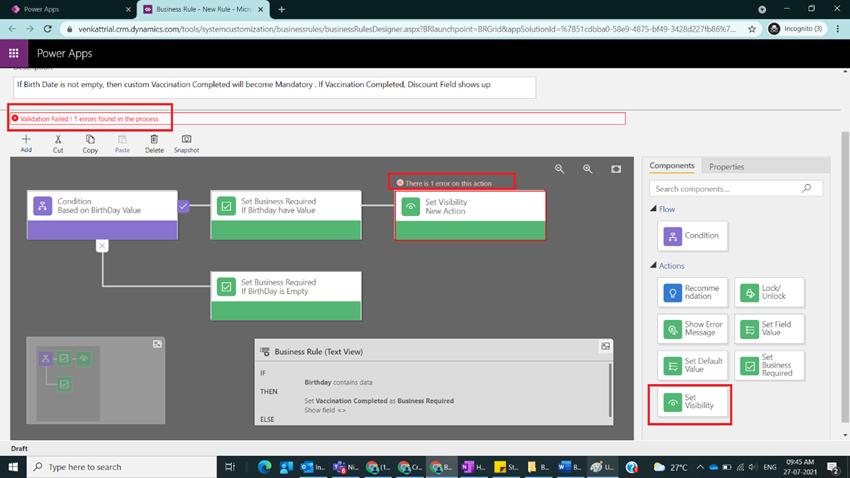Collapse the minimap panel
Image resolution: width=850 pixels, height=478 pixels.
pos(157,344)
